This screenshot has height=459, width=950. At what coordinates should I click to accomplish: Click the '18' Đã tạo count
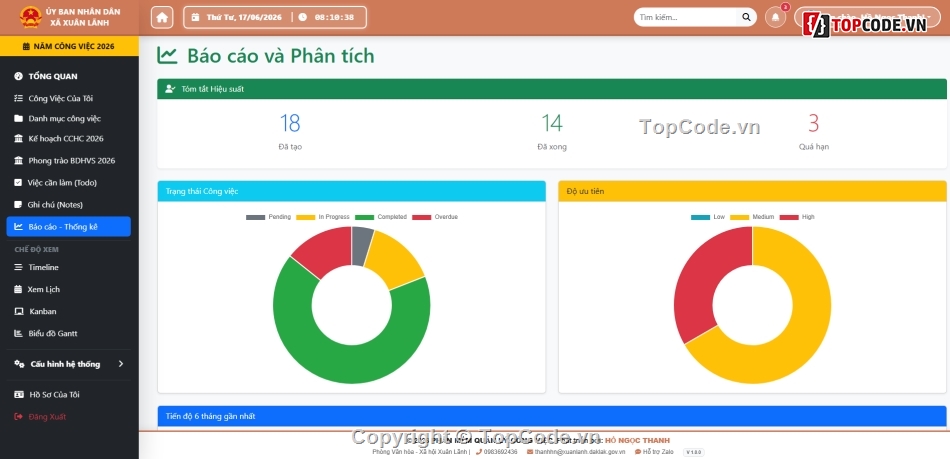[290, 123]
